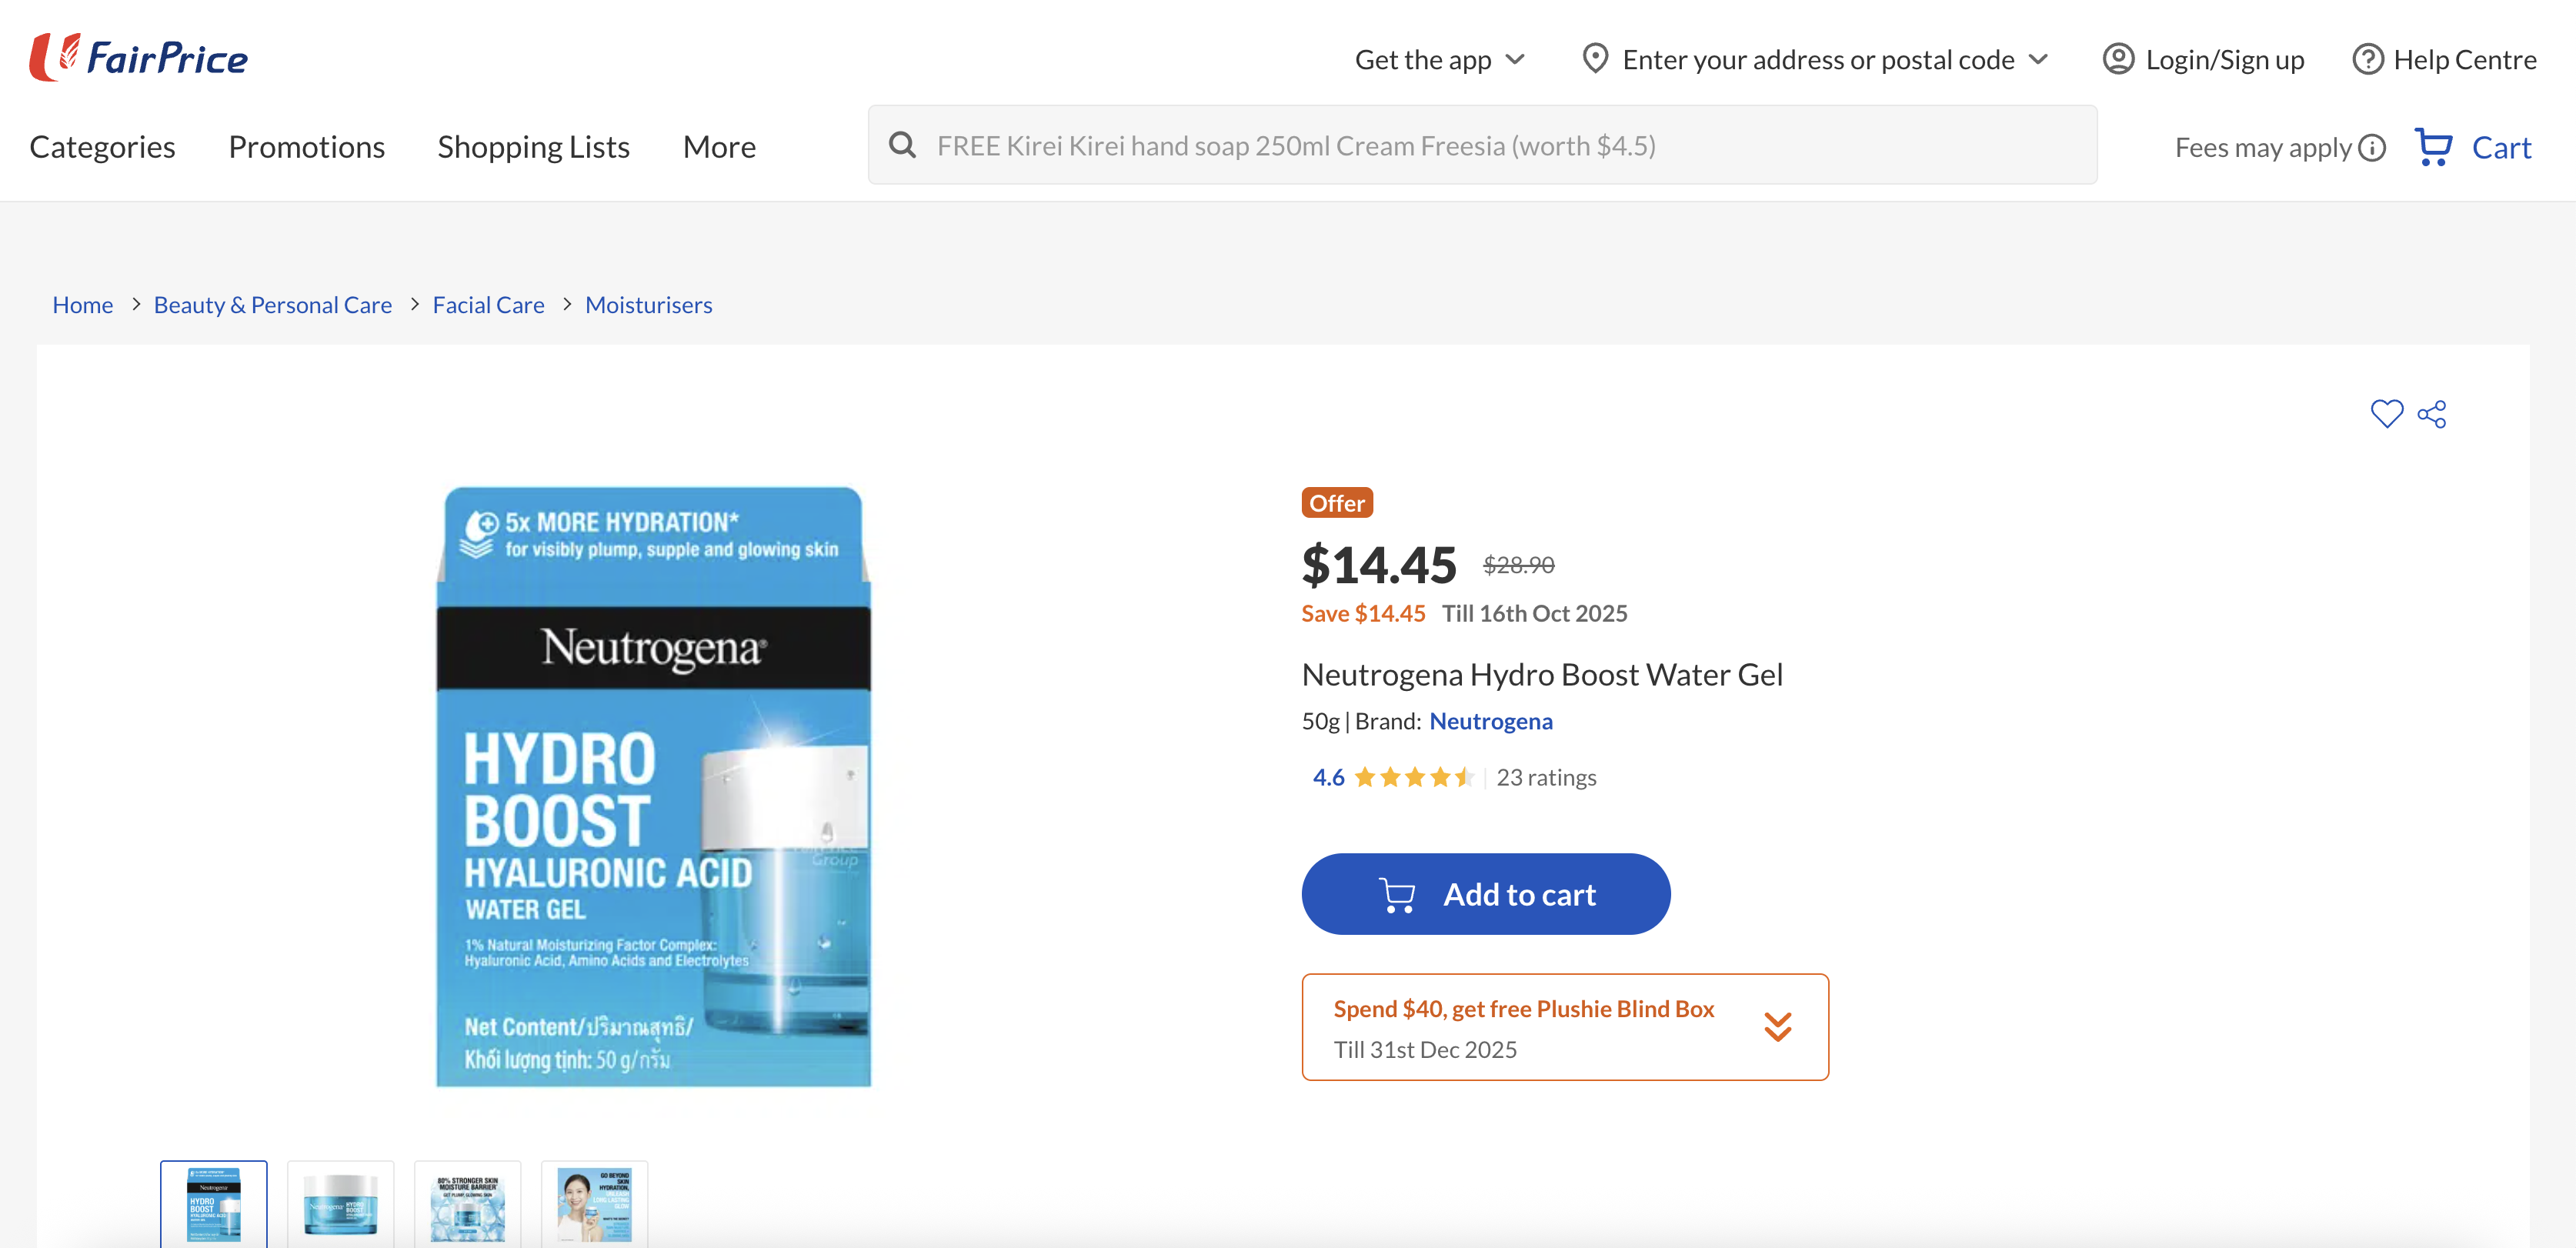The width and height of the screenshot is (2576, 1248).
Task: Open the Promotions menu
Action: pos(306,146)
